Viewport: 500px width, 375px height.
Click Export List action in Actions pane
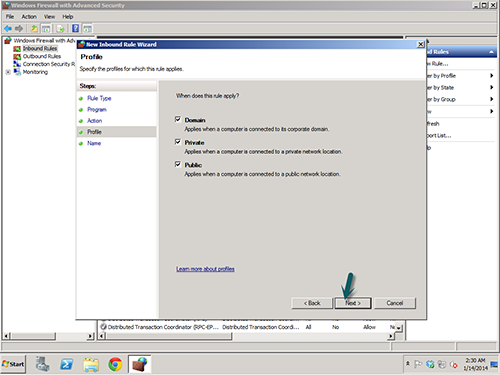click(x=439, y=135)
